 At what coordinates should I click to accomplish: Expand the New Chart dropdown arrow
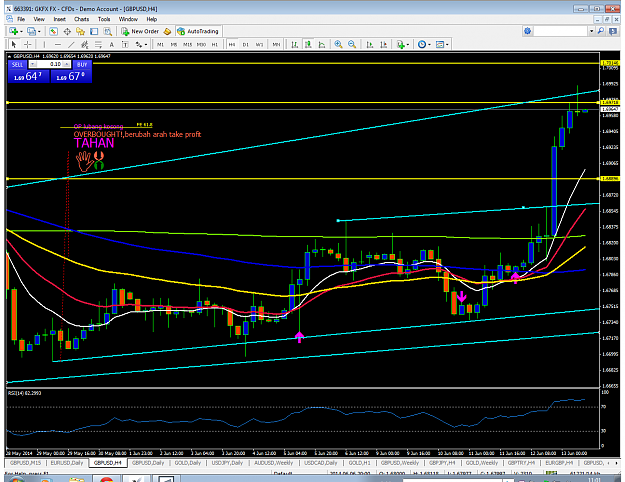(x=21, y=31)
